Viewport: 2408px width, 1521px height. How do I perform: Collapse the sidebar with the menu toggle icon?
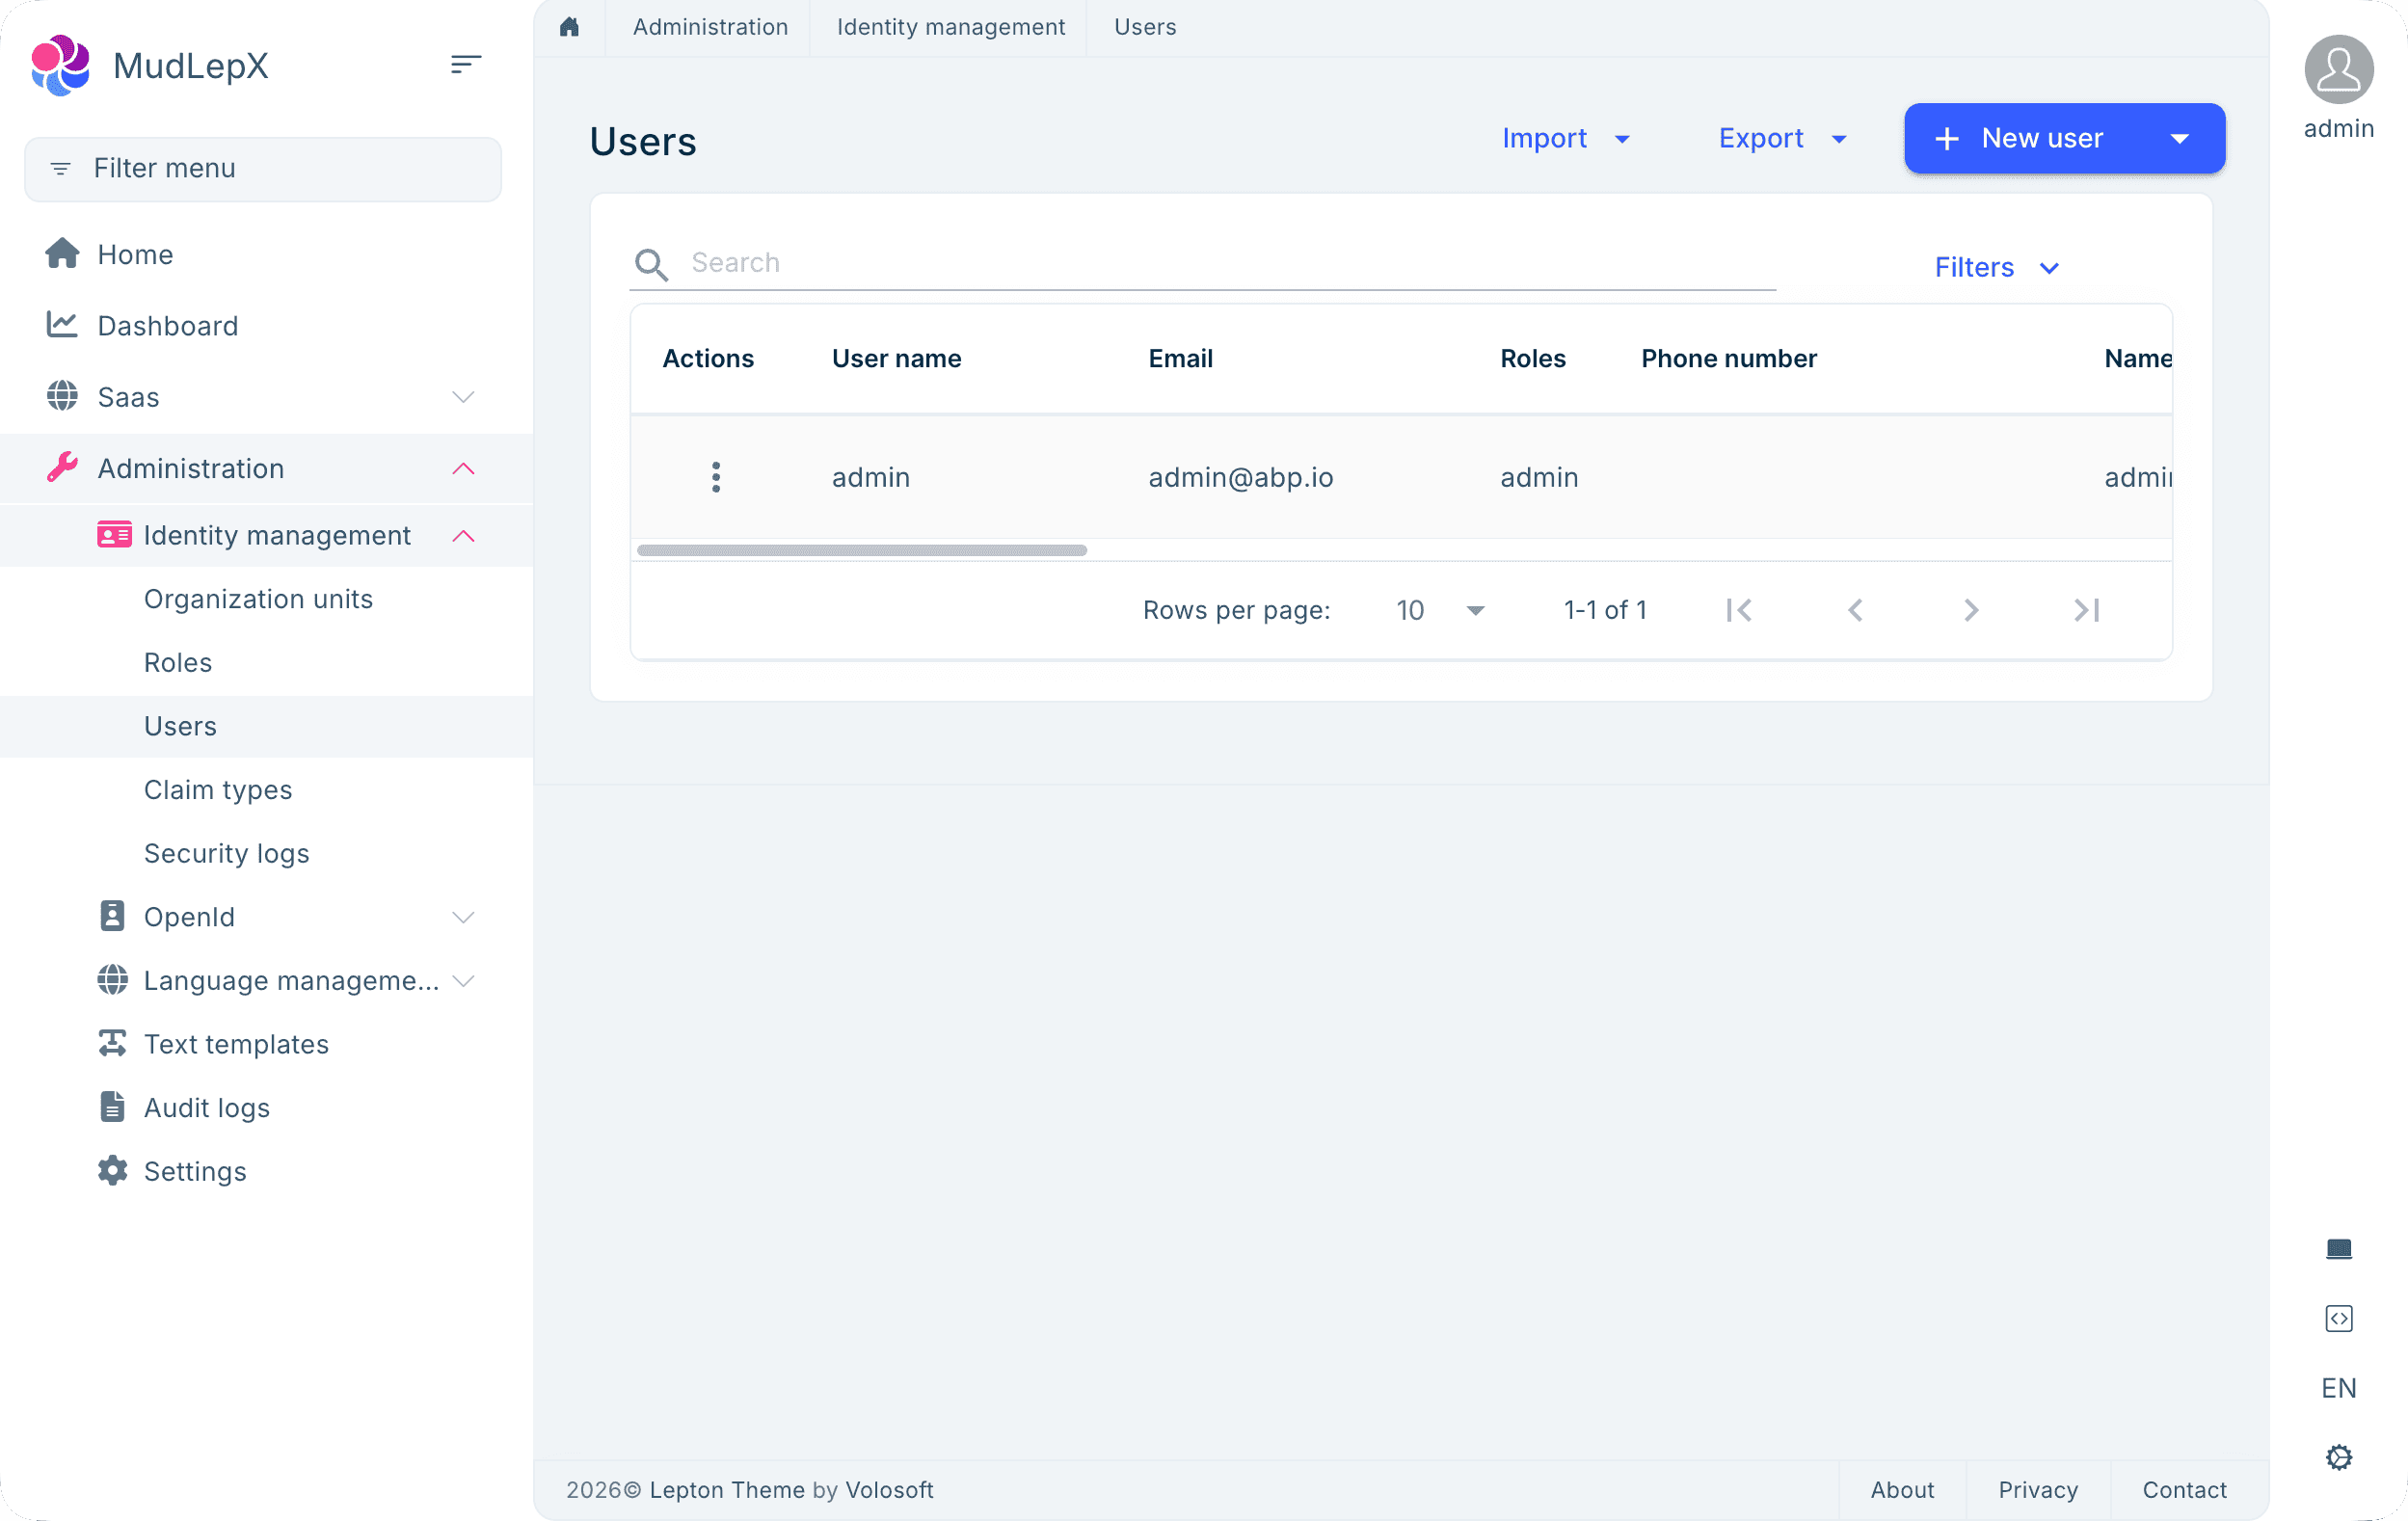[x=466, y=65]
